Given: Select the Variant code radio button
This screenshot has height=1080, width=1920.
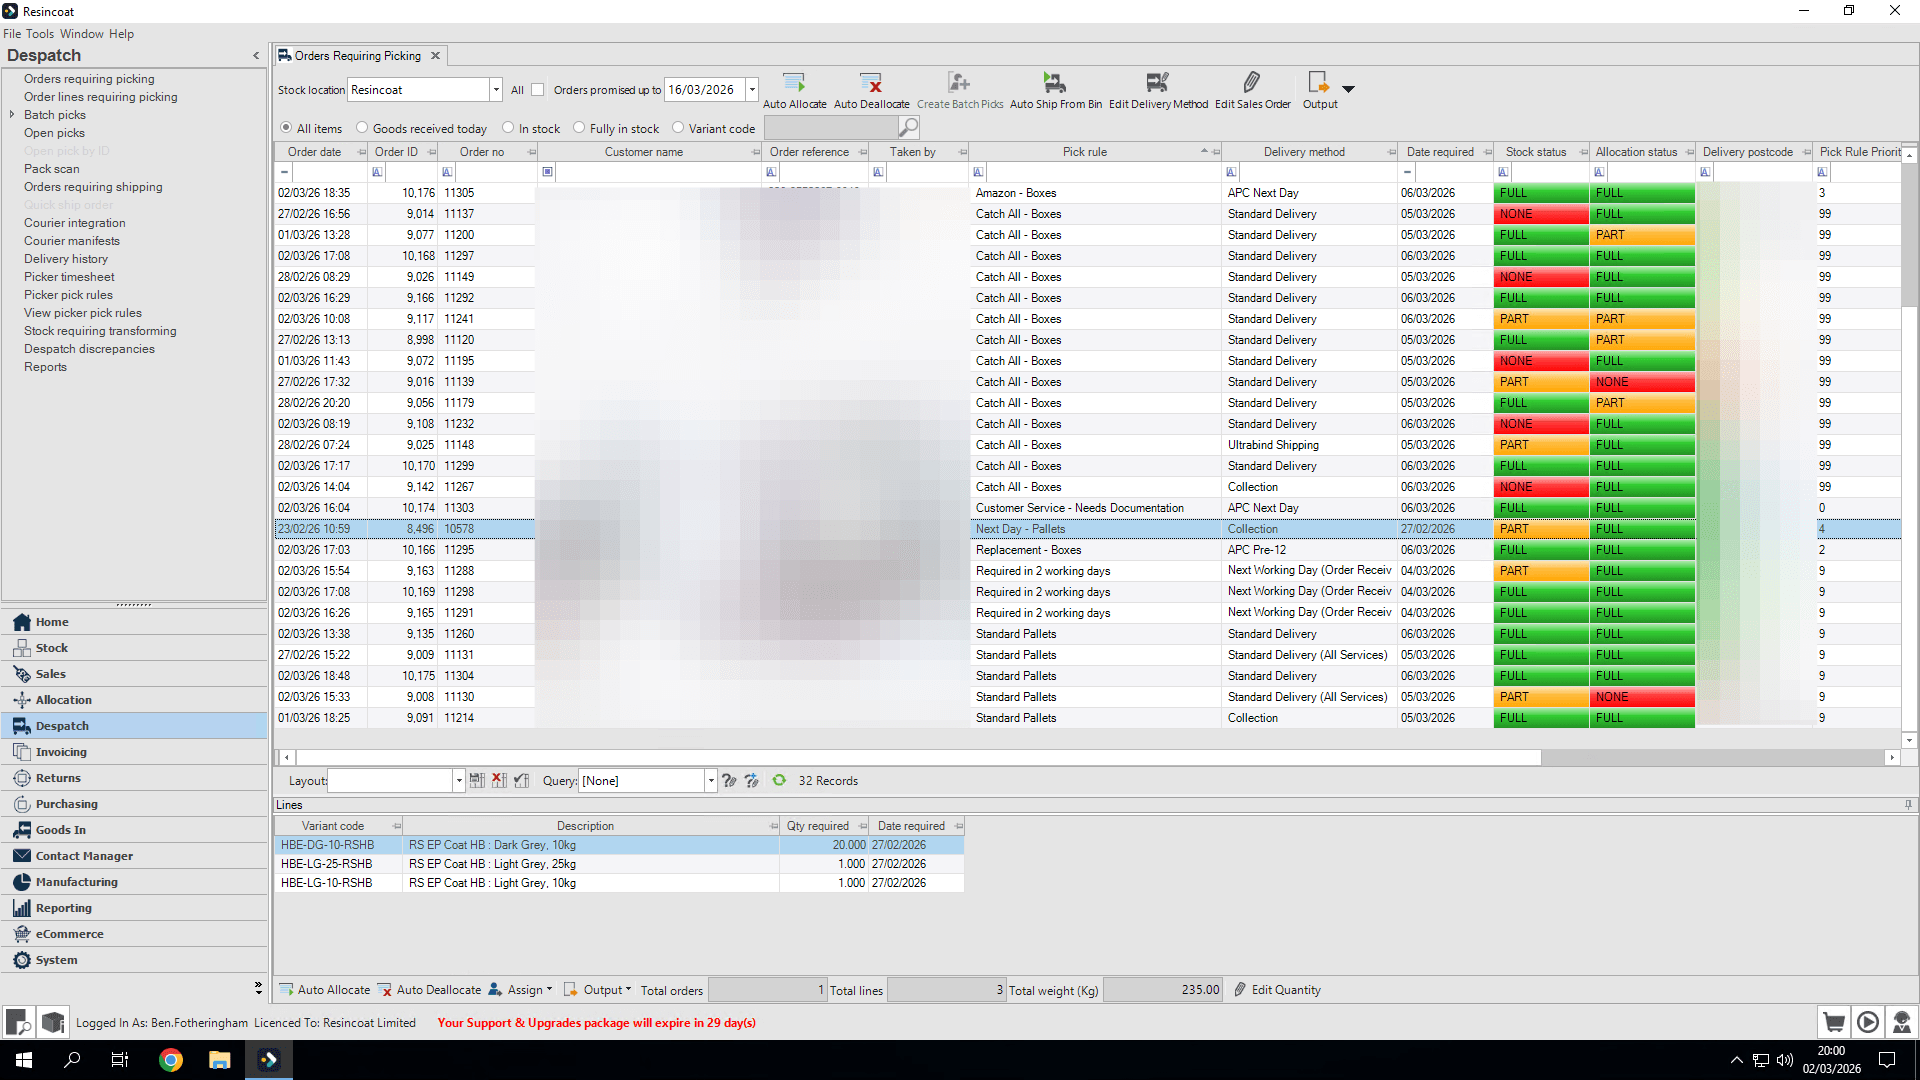Looking at the screenshot, I should [678, 128].
